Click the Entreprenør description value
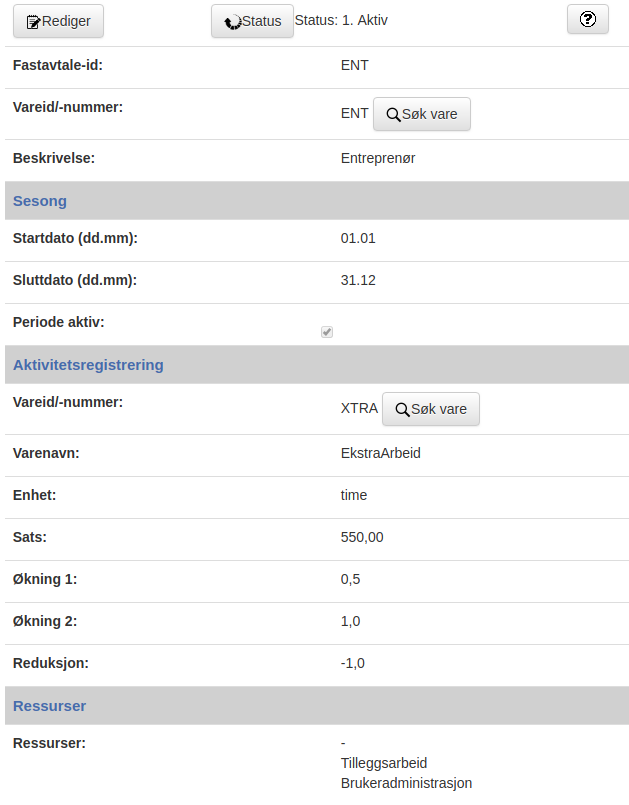Viewport: 629px width, 805px height. coord(378,158)
